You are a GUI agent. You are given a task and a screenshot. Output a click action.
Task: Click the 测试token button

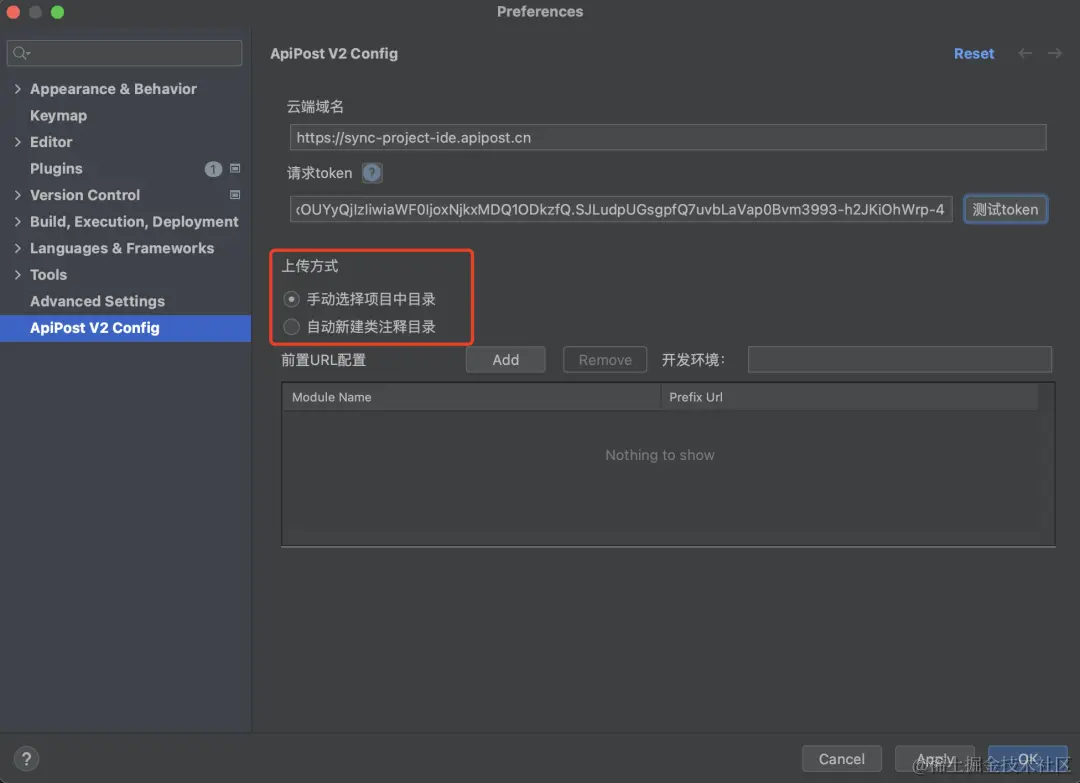(x=1005, y=209)
